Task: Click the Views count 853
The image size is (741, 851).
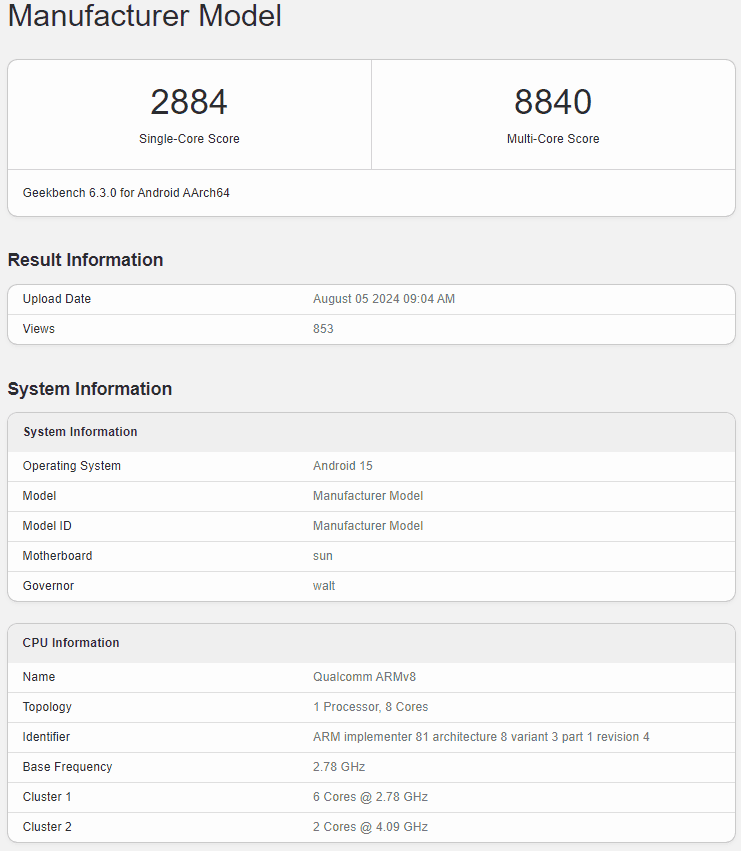Action: click(x=323, y=329)
